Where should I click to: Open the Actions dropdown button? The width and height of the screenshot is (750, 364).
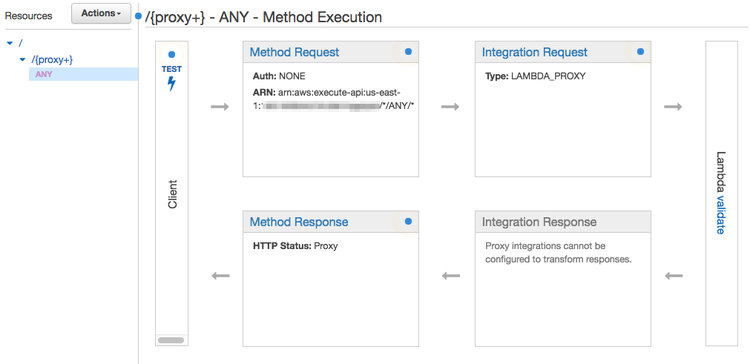coord(101,13)
